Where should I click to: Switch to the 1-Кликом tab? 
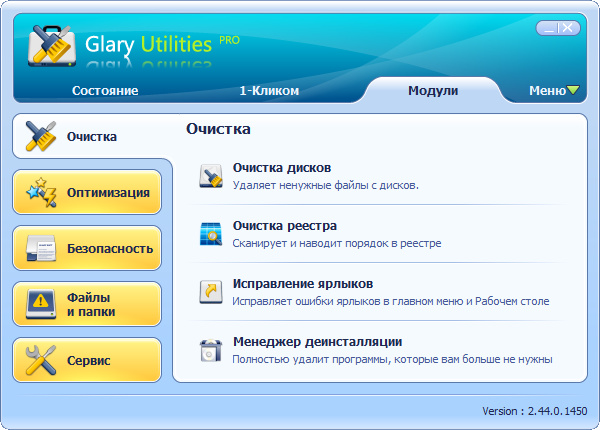[269, 91]
